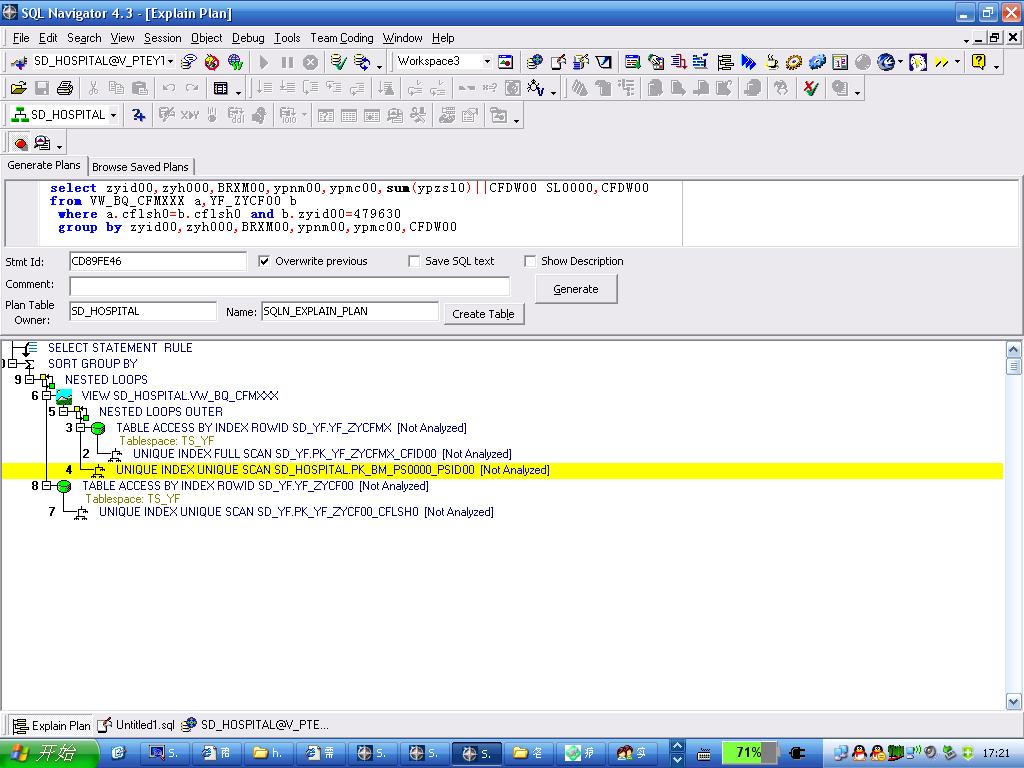Click the red-green check mark toolbar icon
The width and height of the screenshot is (1024, 768).
[x=811, y=88]
